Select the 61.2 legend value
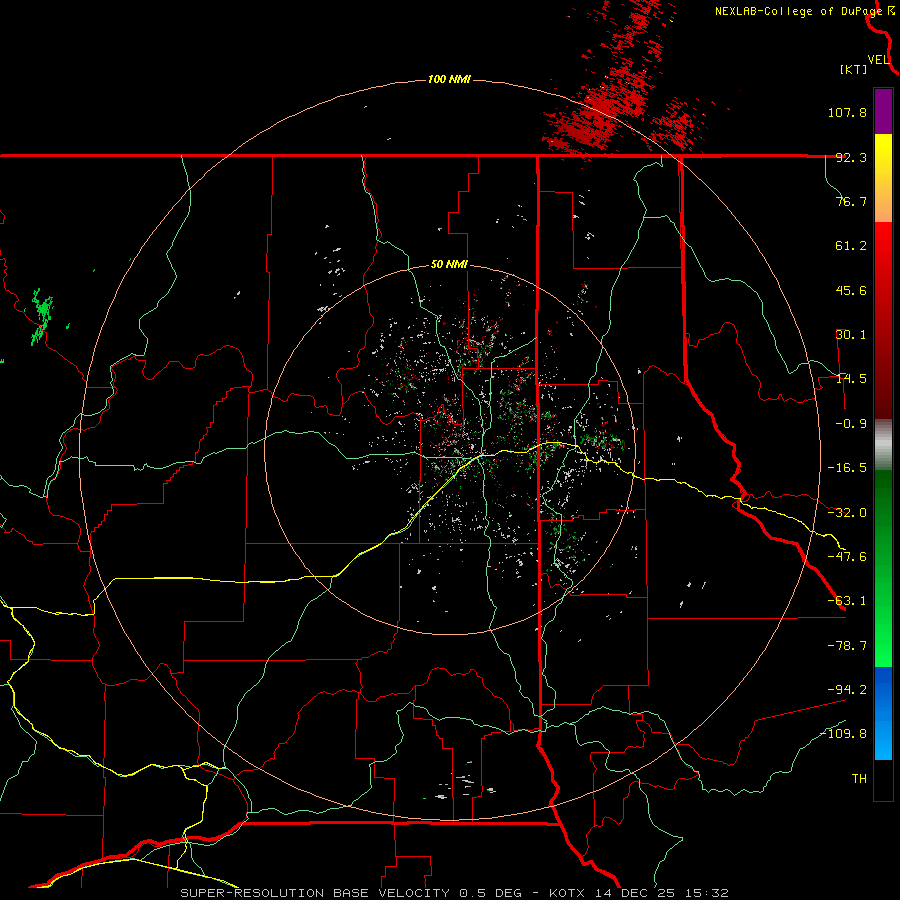 point(851,246)
